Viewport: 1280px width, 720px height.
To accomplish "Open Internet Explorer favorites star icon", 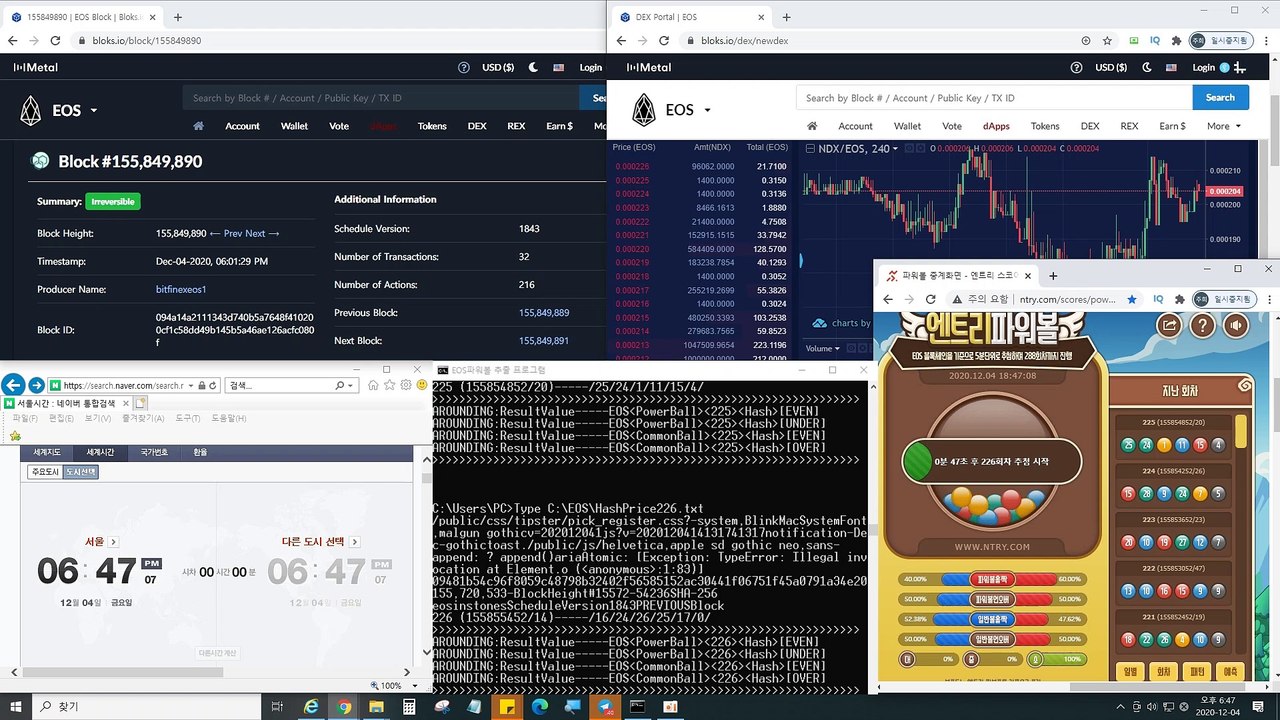I will pyautogui.click(x=390, y=385).
